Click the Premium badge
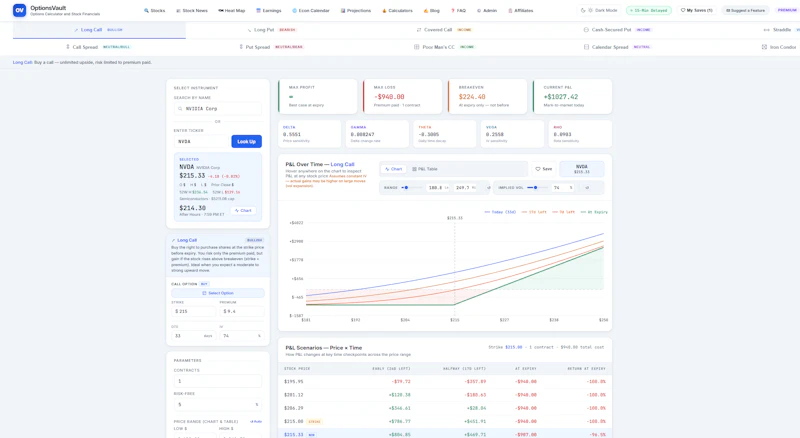Viewport: 800px width, 438px height. pyautogui.click(x=787, y=10)
